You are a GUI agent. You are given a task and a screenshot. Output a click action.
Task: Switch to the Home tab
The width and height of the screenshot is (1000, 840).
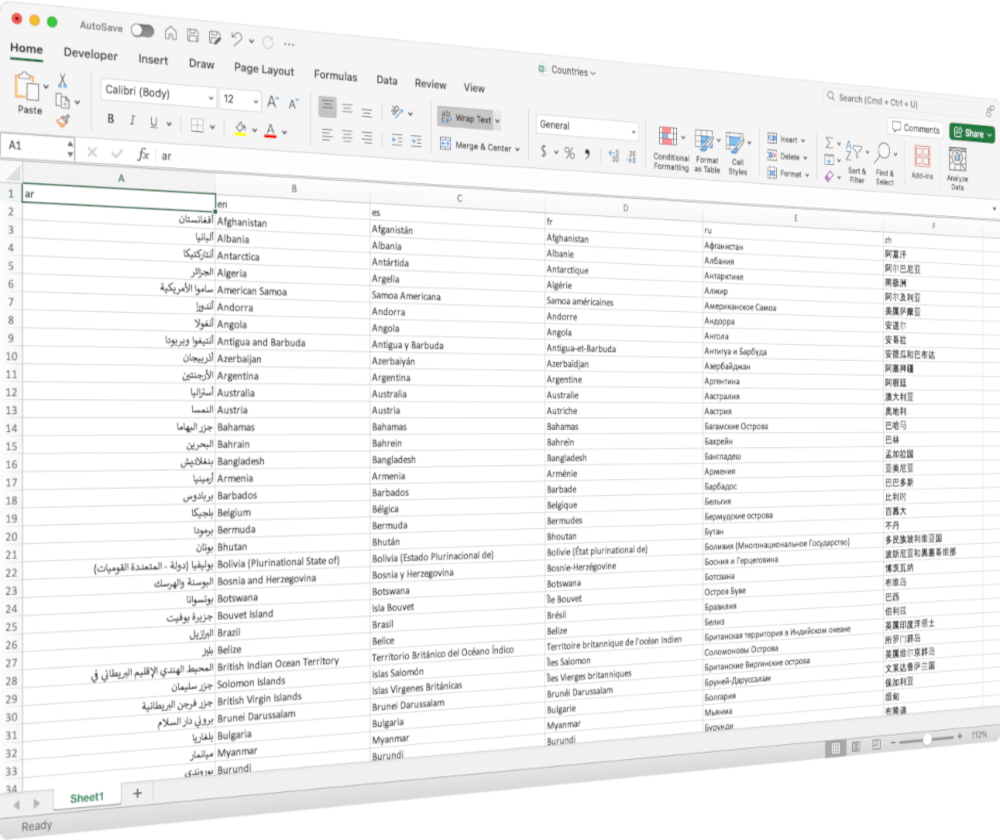(x=26, y=48)
